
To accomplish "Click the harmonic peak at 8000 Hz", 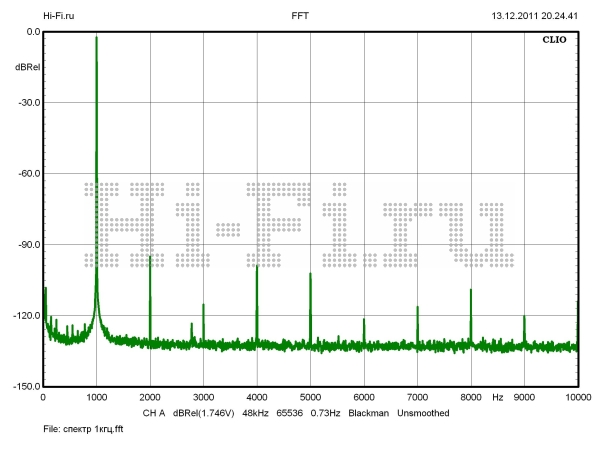I will click(x=471, y=291).
